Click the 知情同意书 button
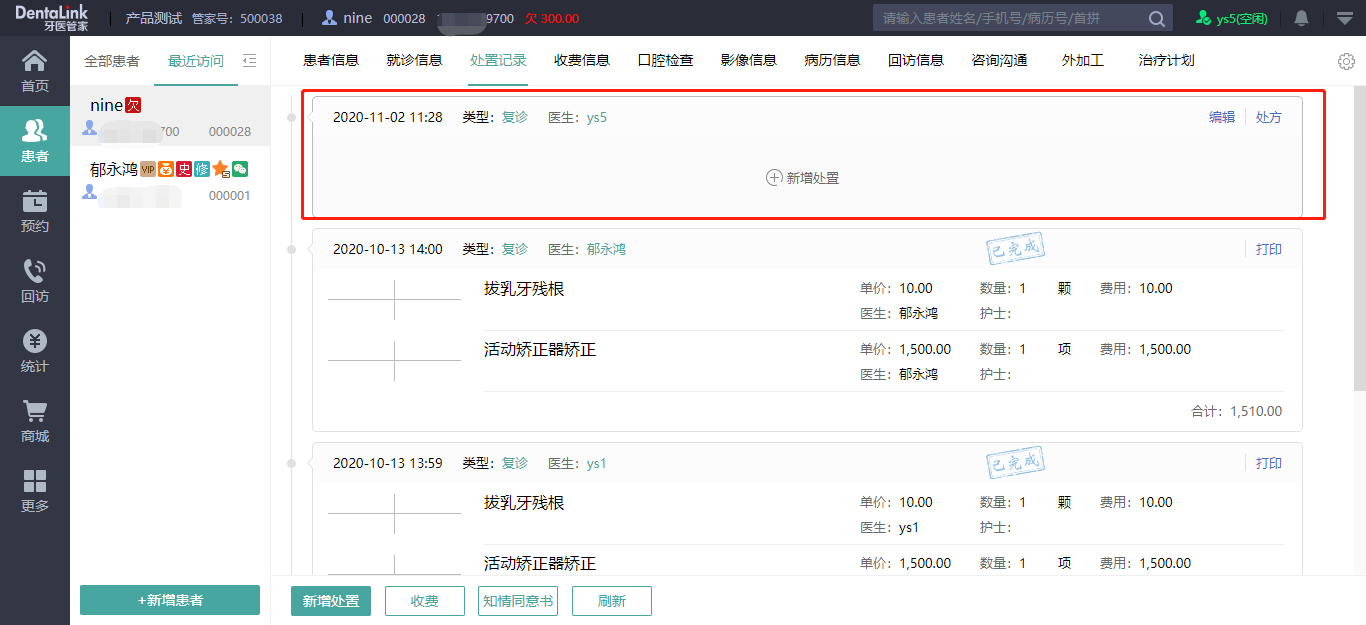 (x=518, y=601)
